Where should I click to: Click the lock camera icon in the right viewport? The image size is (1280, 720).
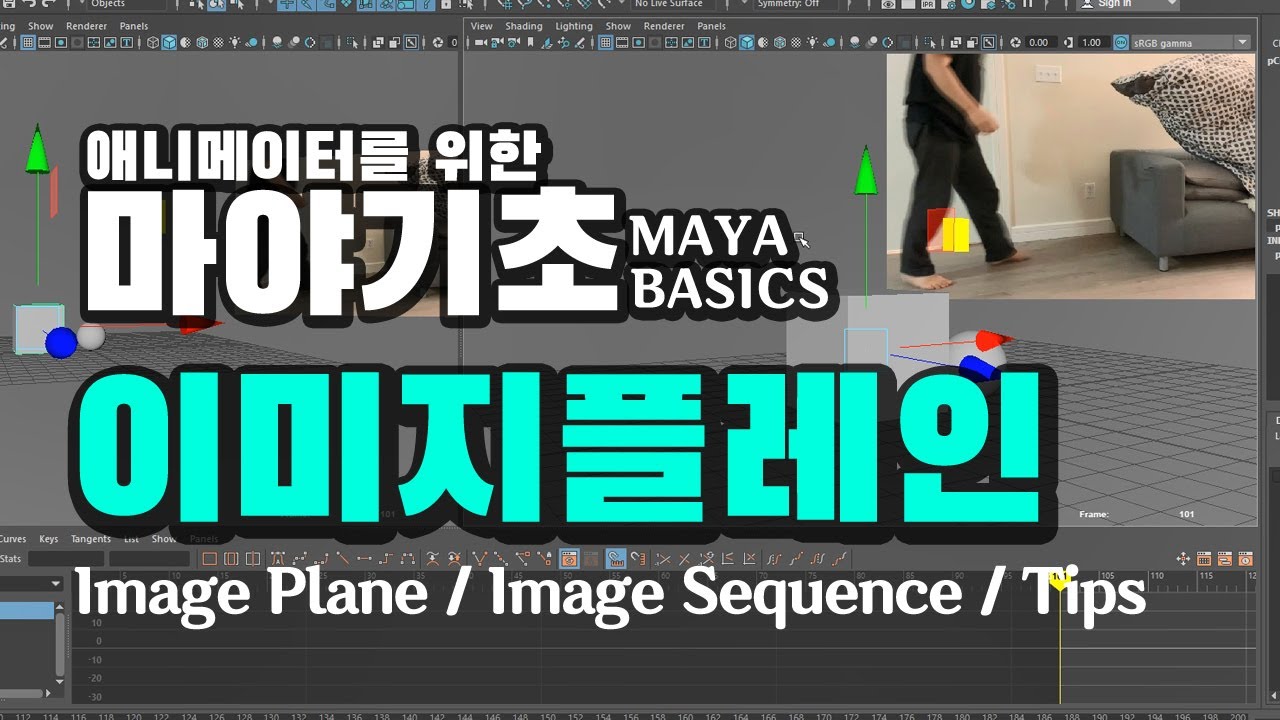(496, 43)
